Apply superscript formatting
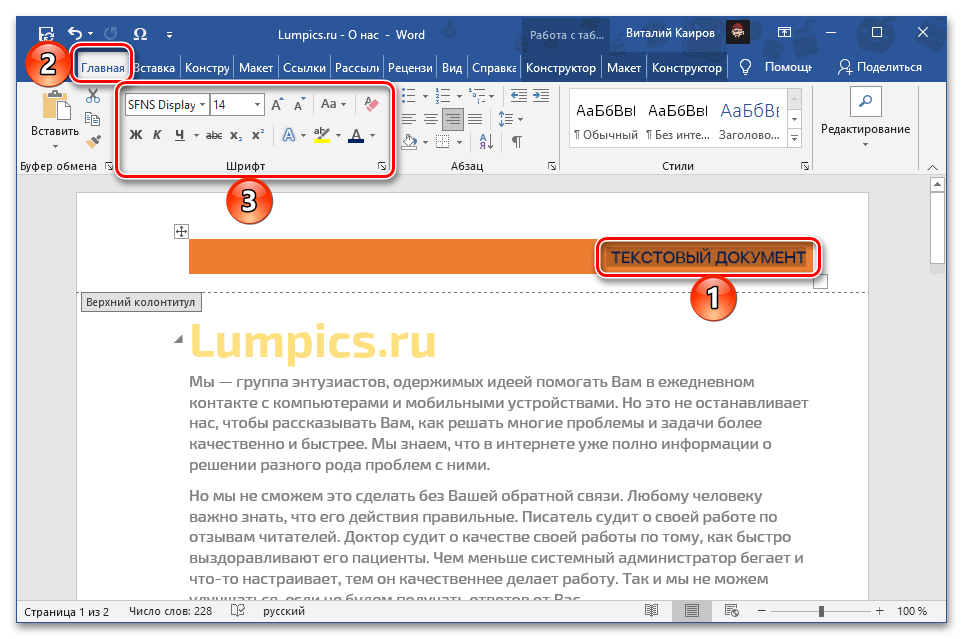 259,135
